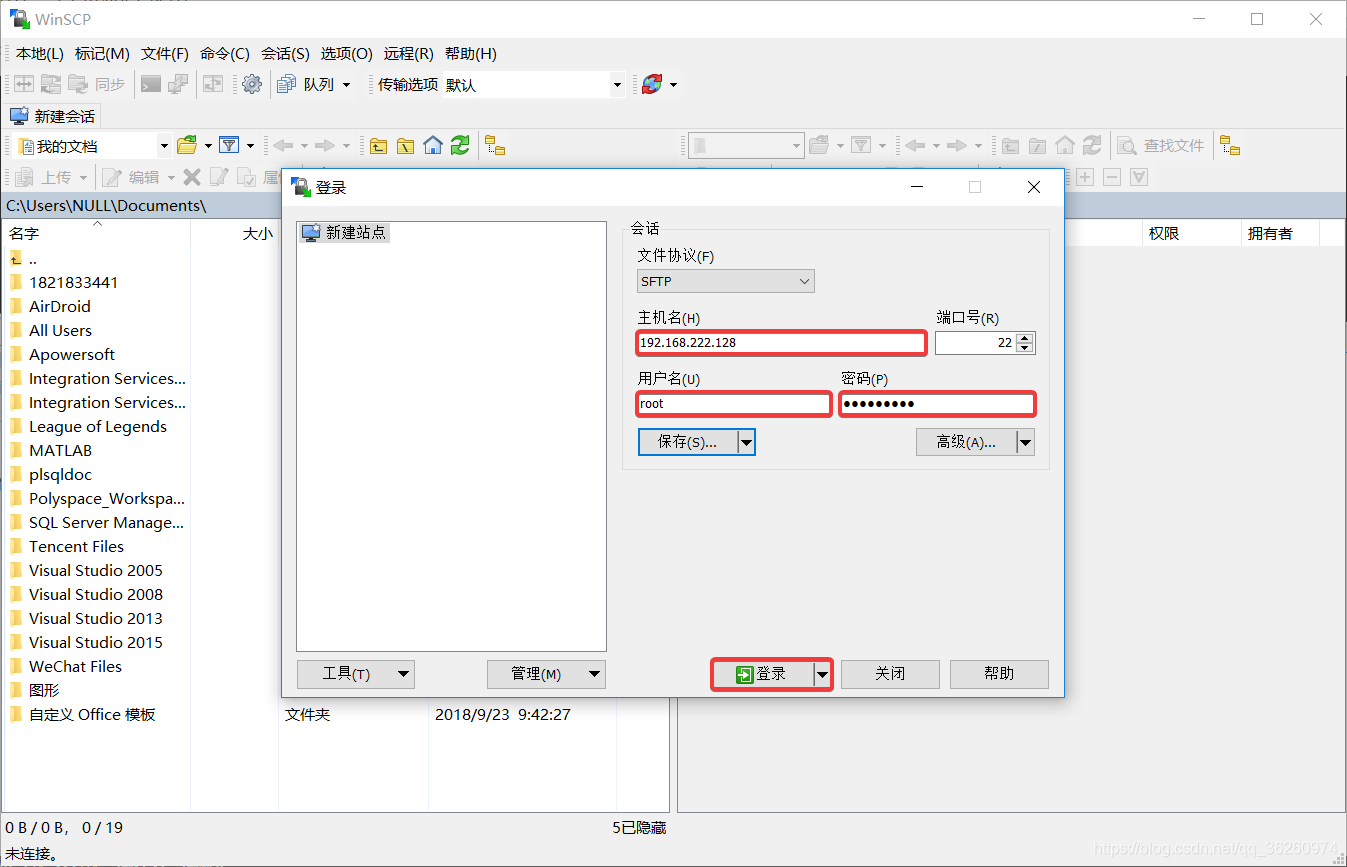The width and height of the screenshot is (1347, 867).
Task: Open the Help (帮助) menu
Action: coord(471,54)
